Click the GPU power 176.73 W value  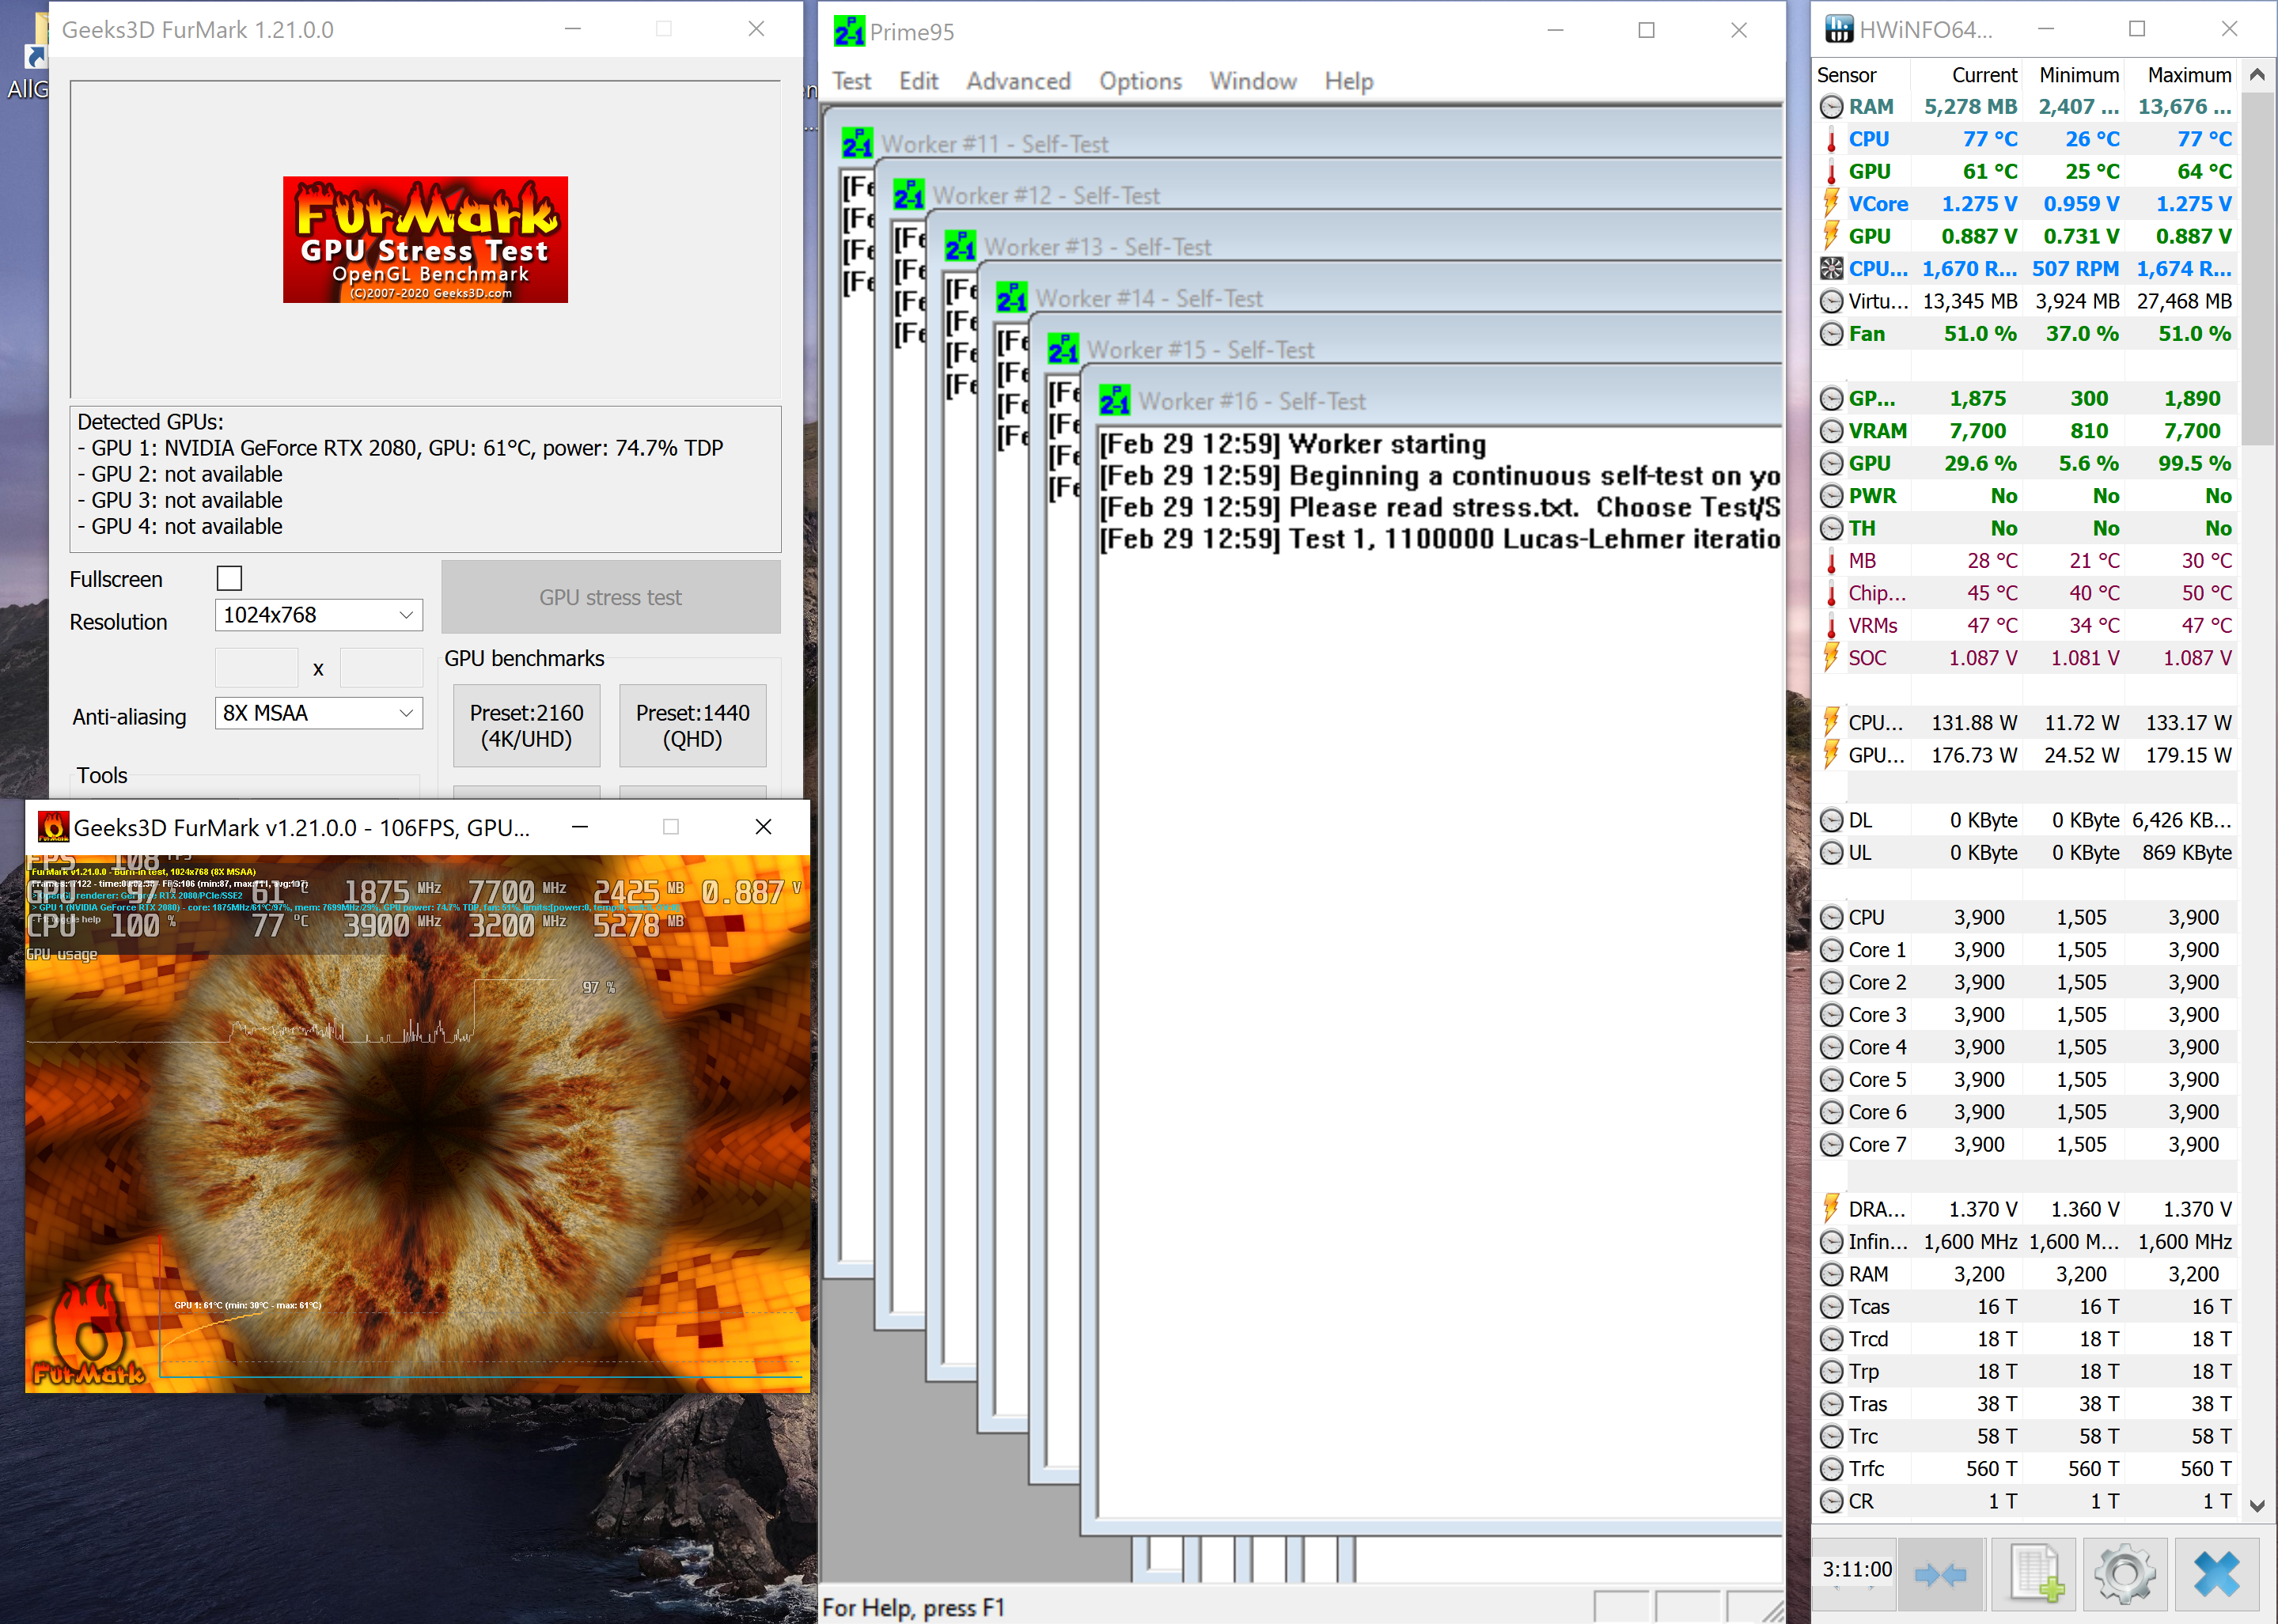pyautogui.click(x=1973, y=755)
